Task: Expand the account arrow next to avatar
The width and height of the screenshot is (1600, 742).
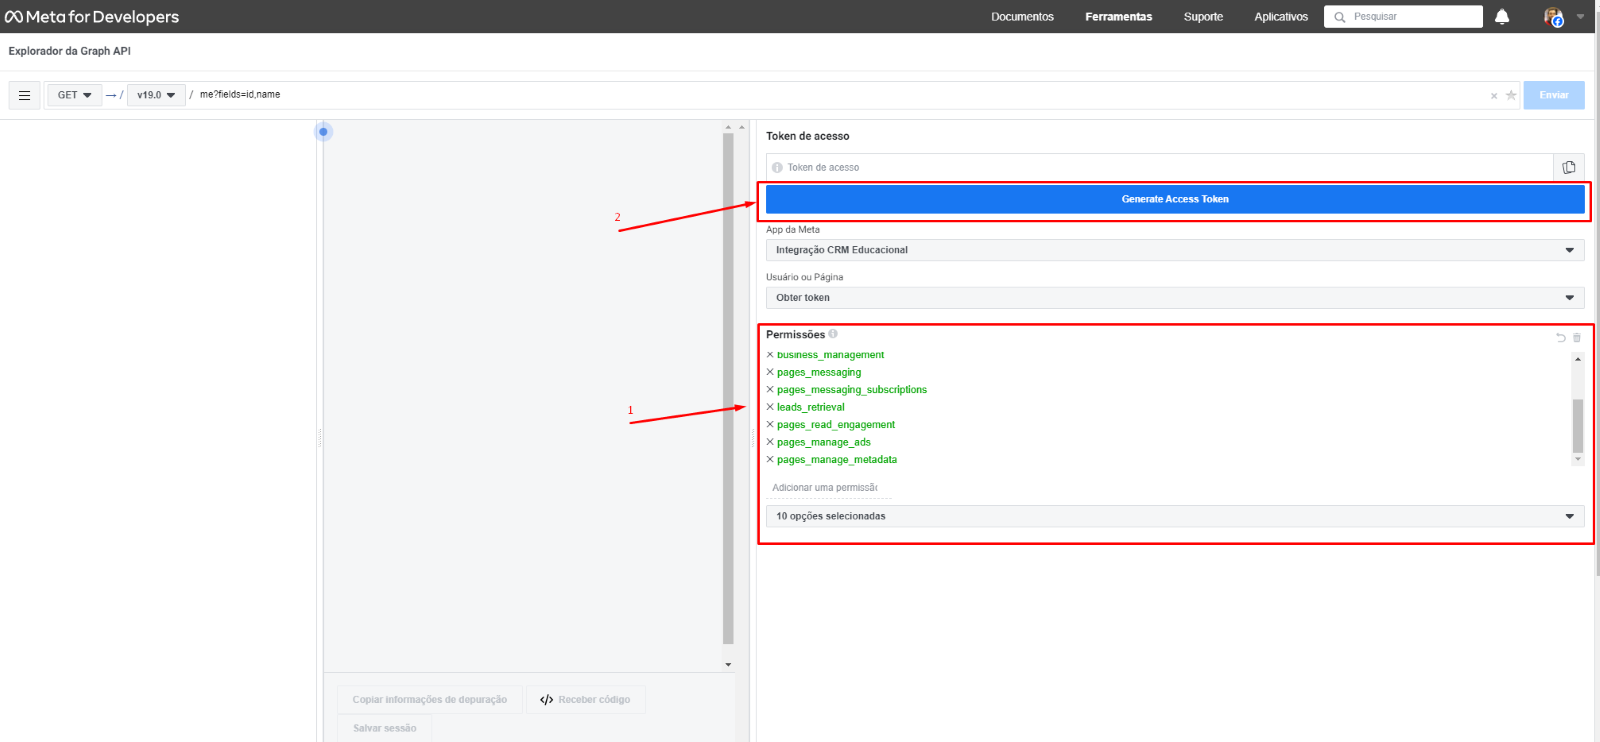Action: pyautogui.click(x=1580, y=16)
